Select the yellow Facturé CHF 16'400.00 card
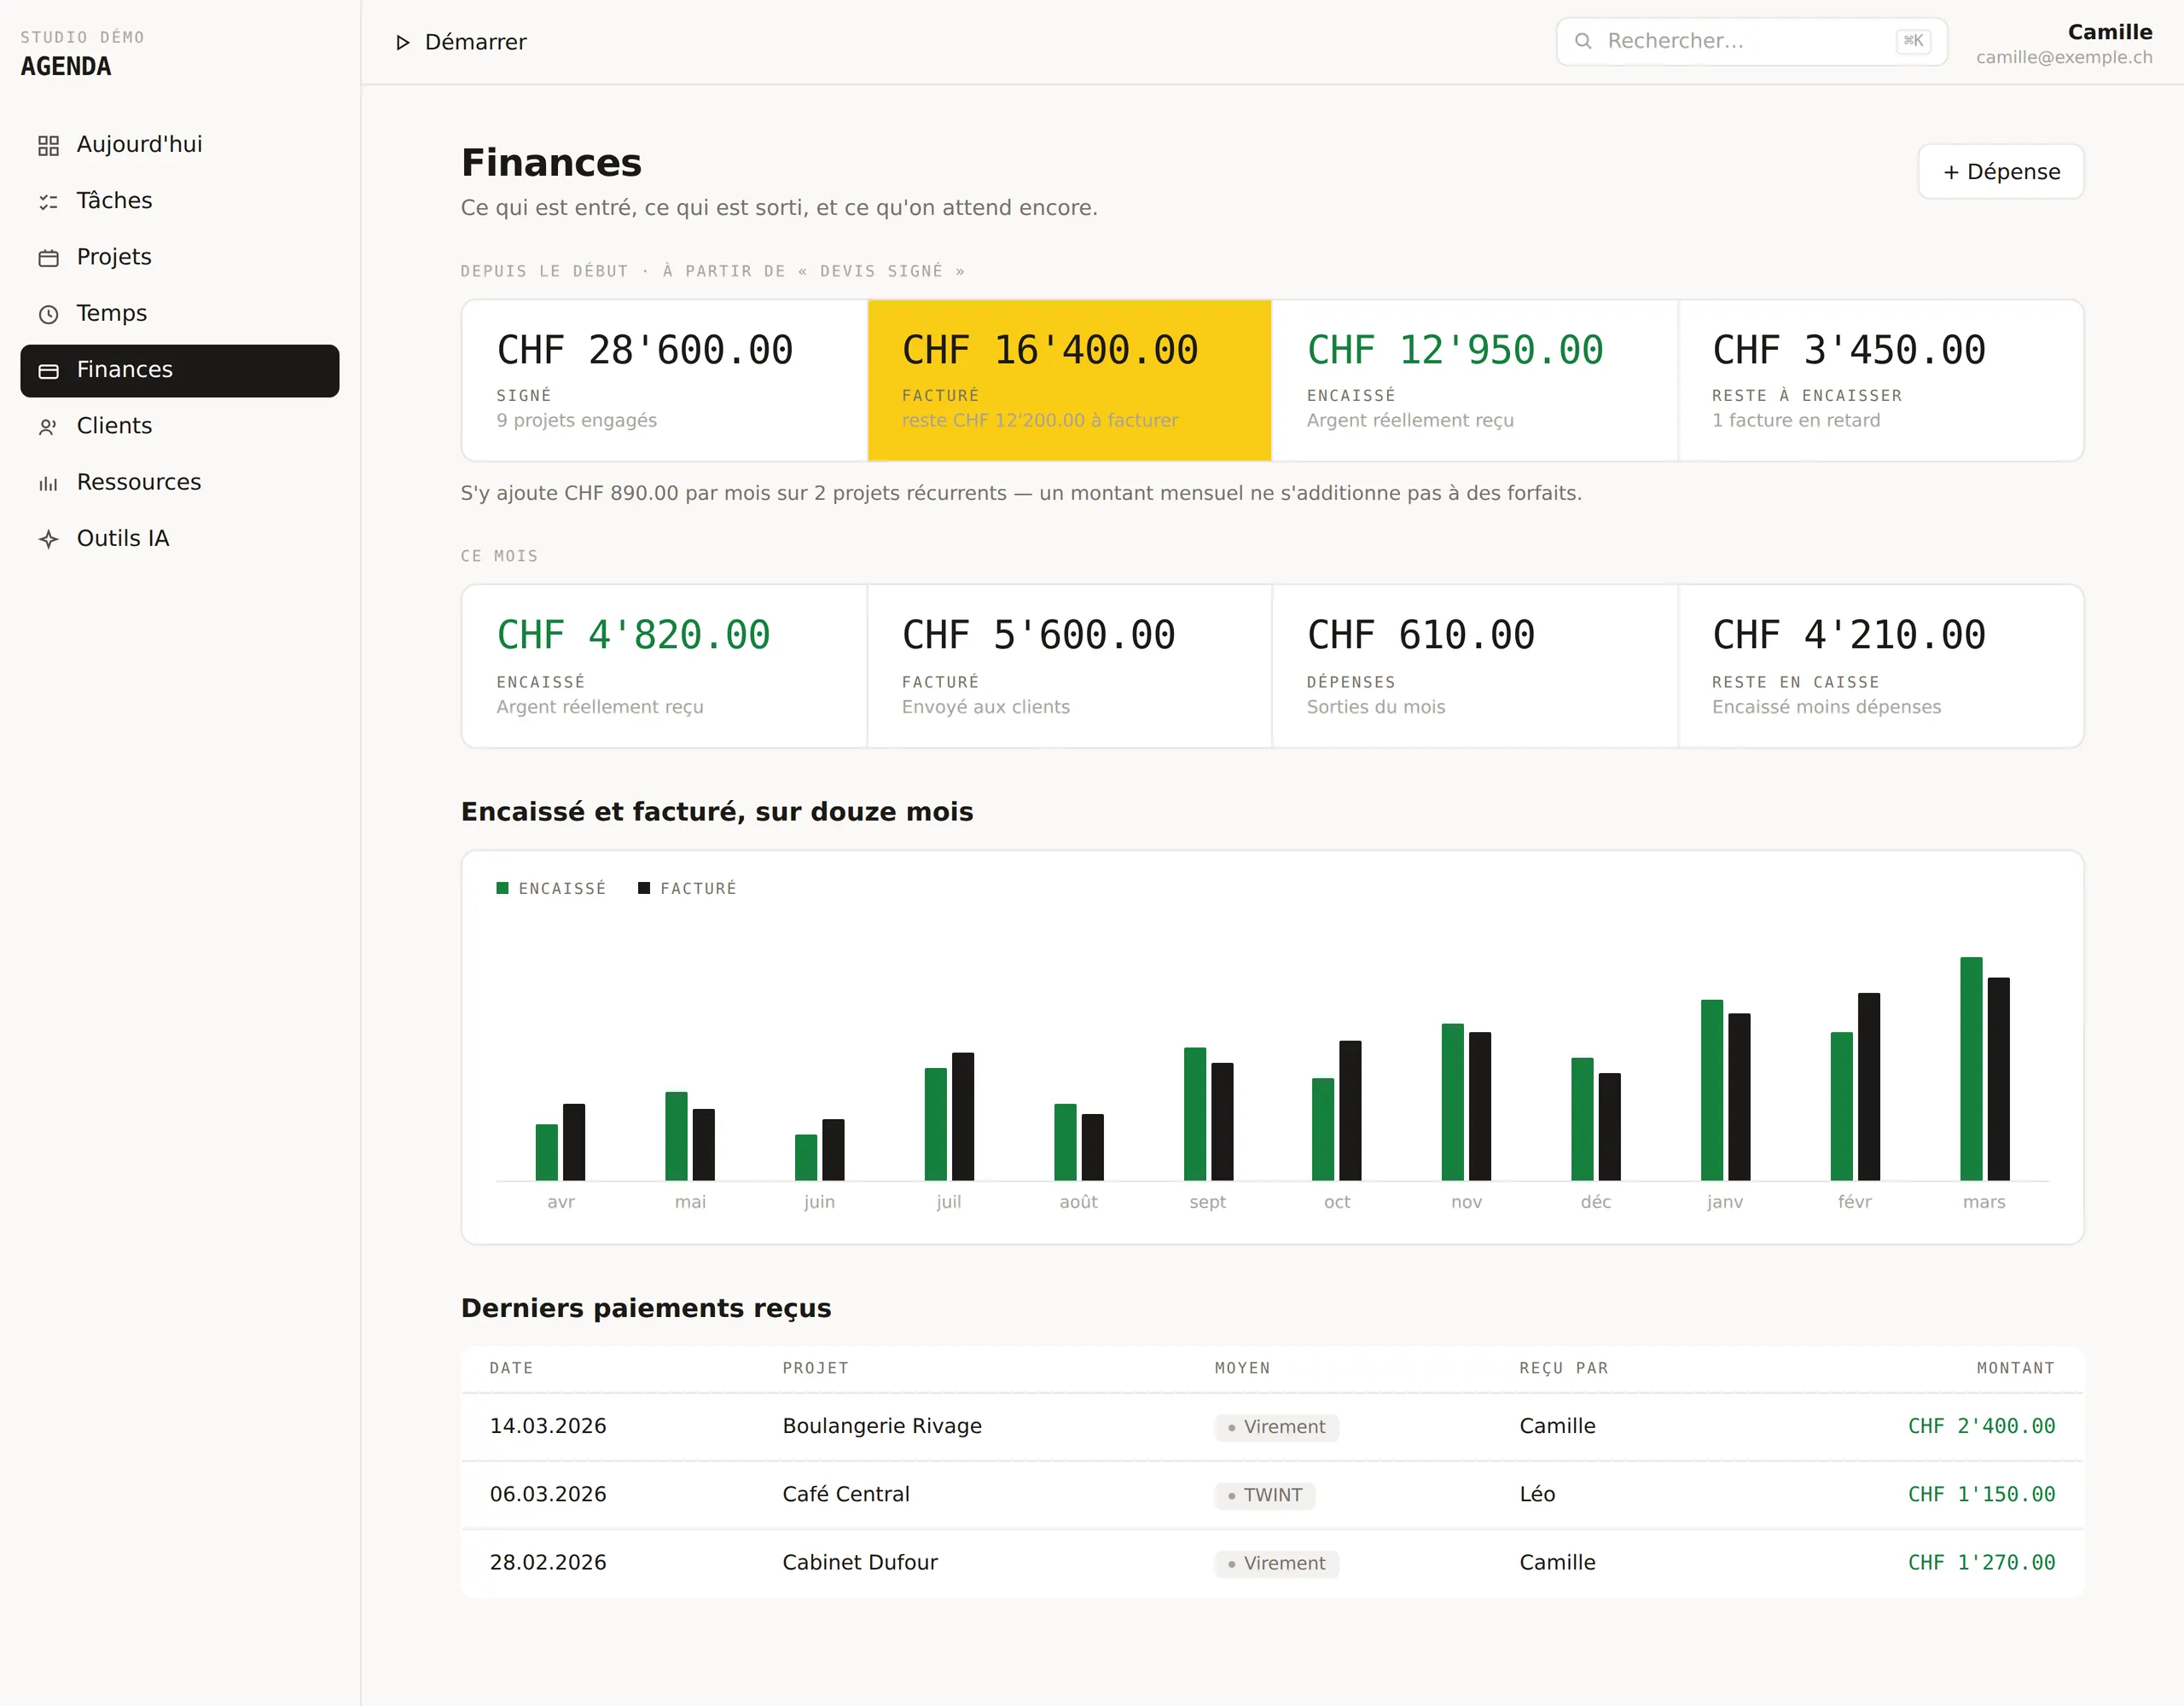The height and width of the screenshot is (1706, 2184). point(1070,381)
